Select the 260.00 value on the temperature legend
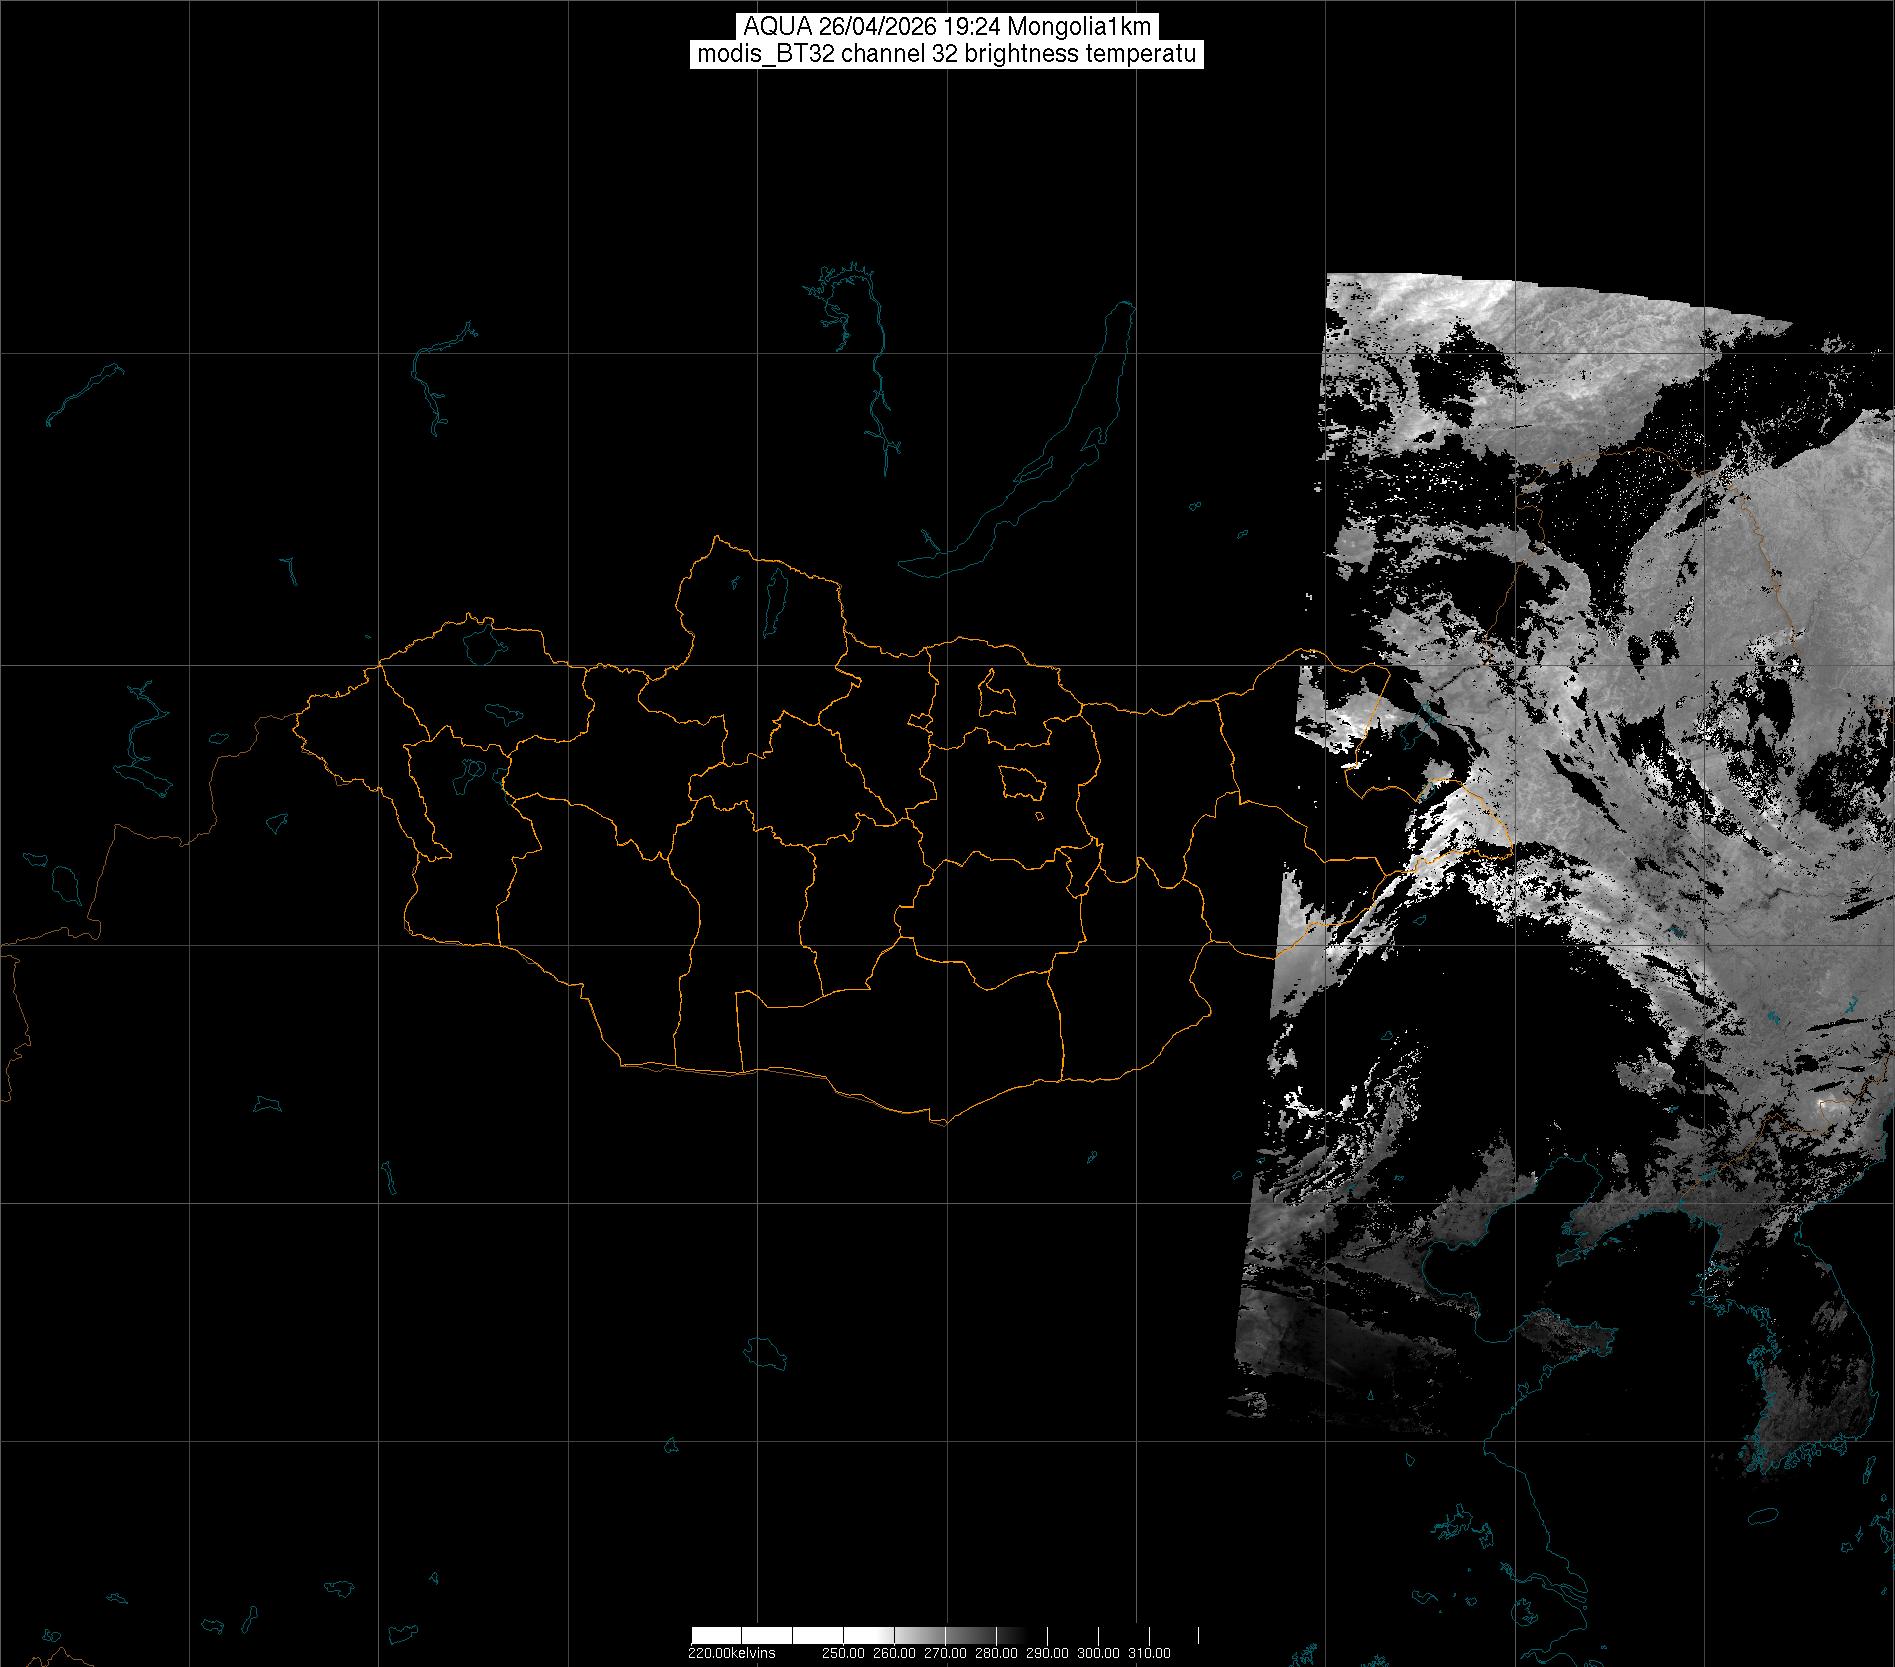 [x=893, y=1653]
